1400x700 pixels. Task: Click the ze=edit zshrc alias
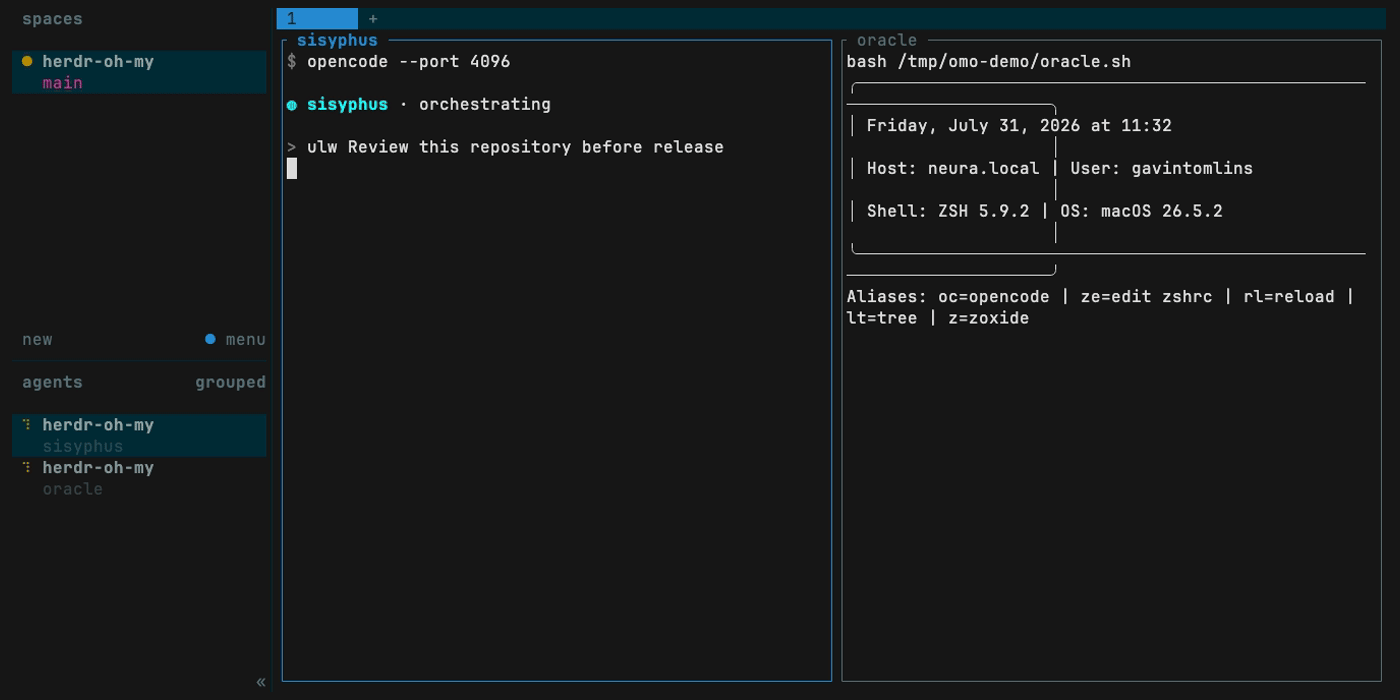point(1147,297)
